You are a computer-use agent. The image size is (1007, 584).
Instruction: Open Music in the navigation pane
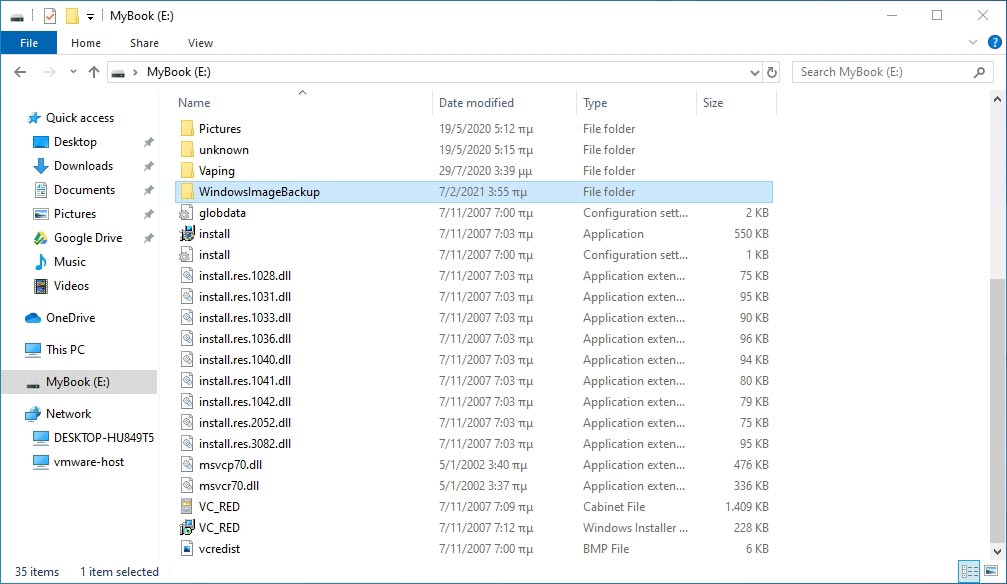coord(69,261)
